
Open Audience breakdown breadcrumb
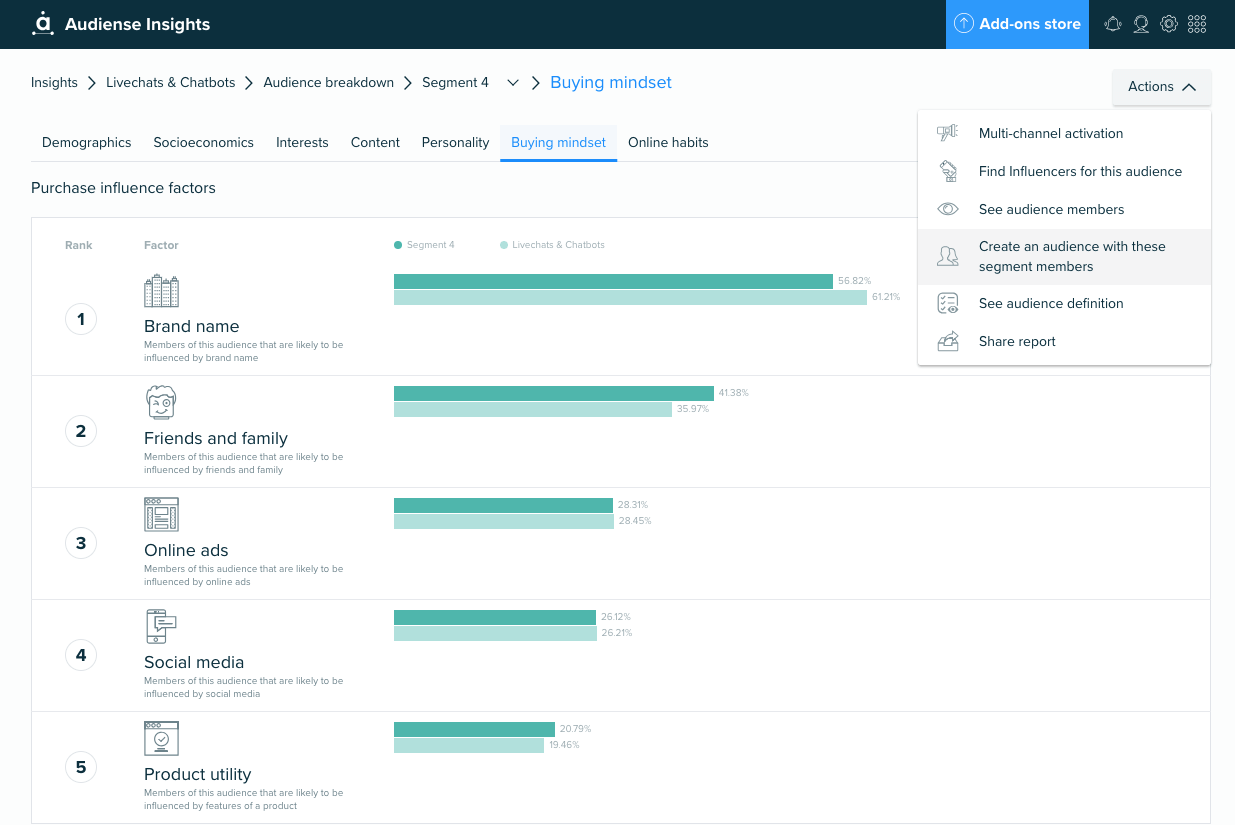point(329,83)
